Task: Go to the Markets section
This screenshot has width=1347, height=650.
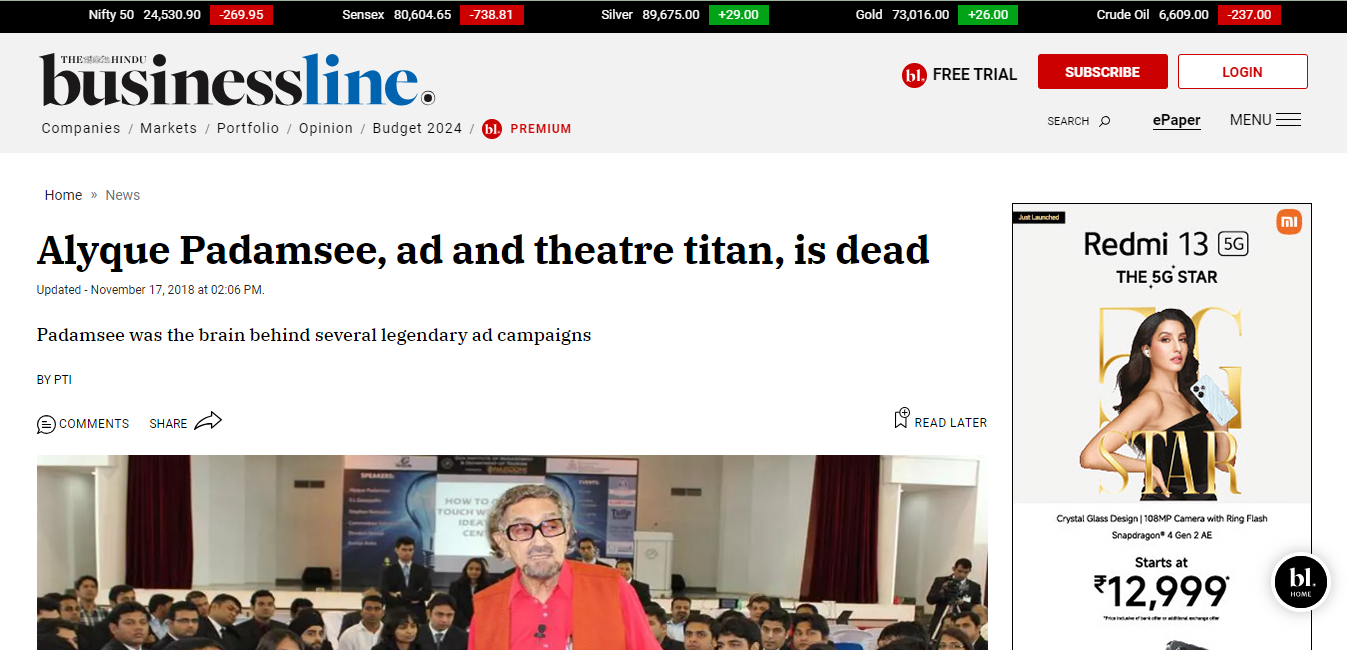Action: click(168, 128)
